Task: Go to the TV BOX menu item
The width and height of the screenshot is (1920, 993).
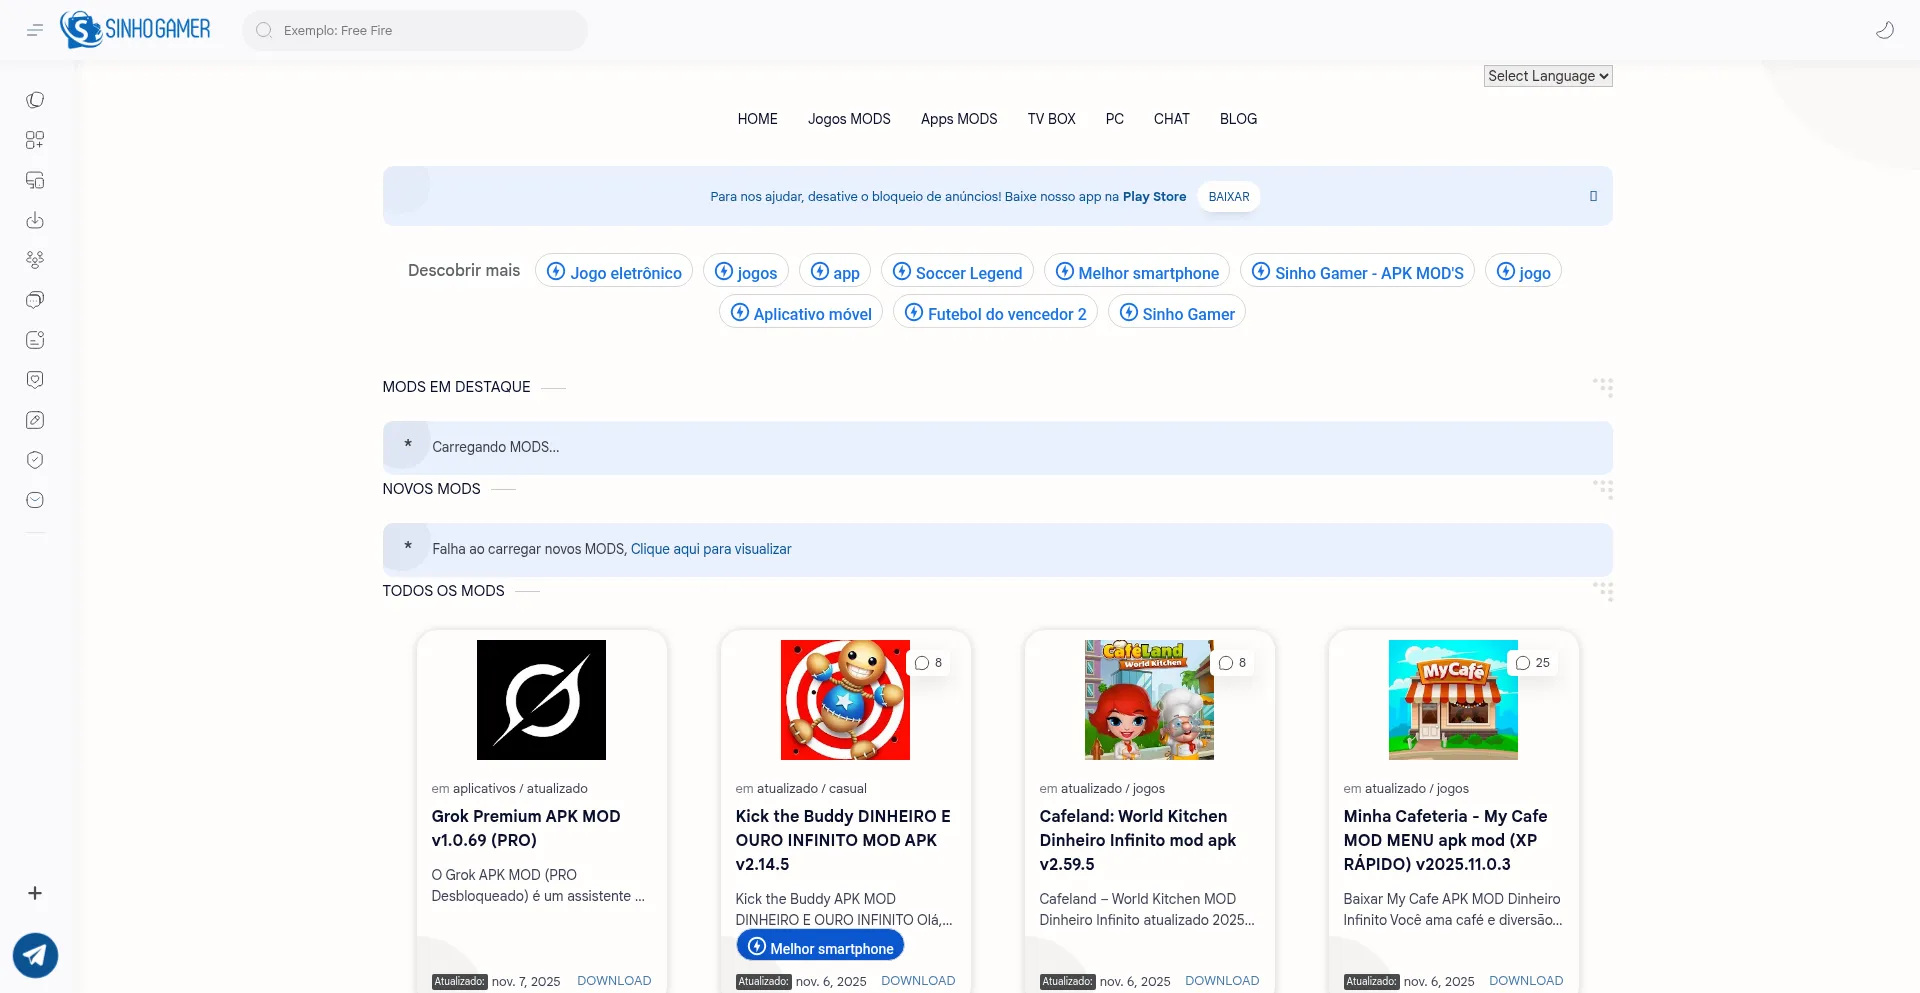Action: 1051,119
